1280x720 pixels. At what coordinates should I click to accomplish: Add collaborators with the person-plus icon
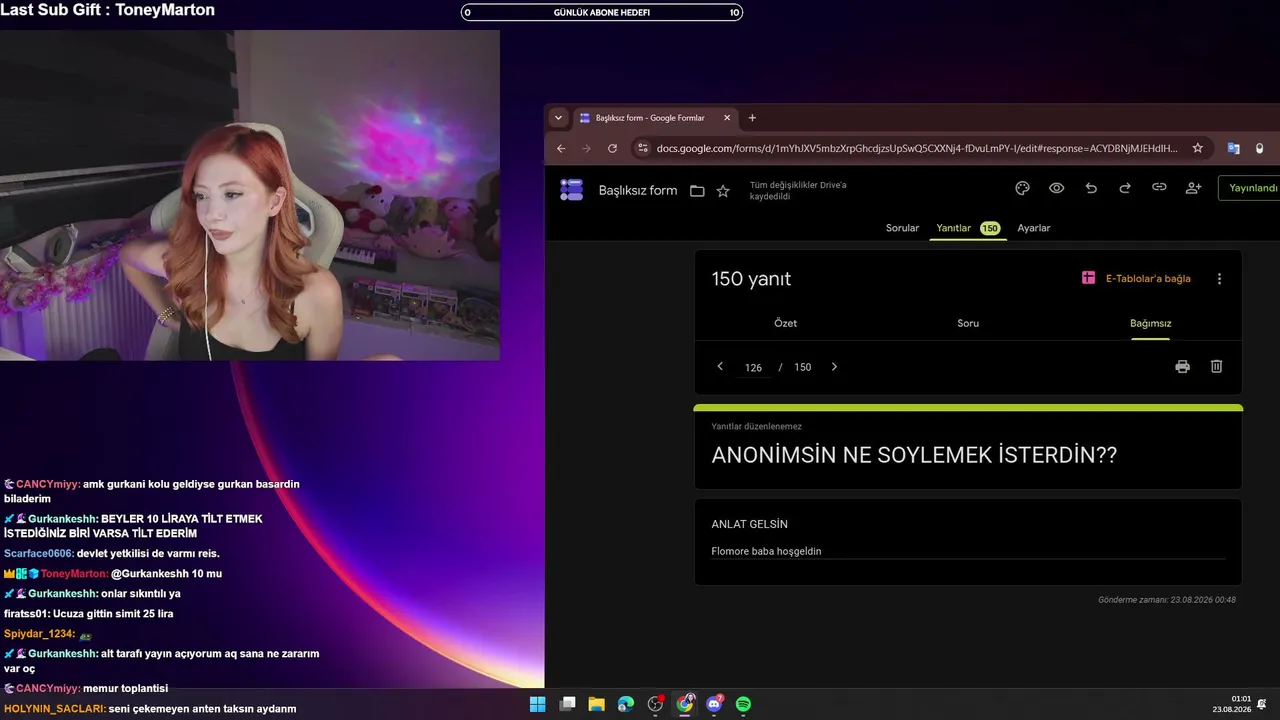click(1193, 188)
